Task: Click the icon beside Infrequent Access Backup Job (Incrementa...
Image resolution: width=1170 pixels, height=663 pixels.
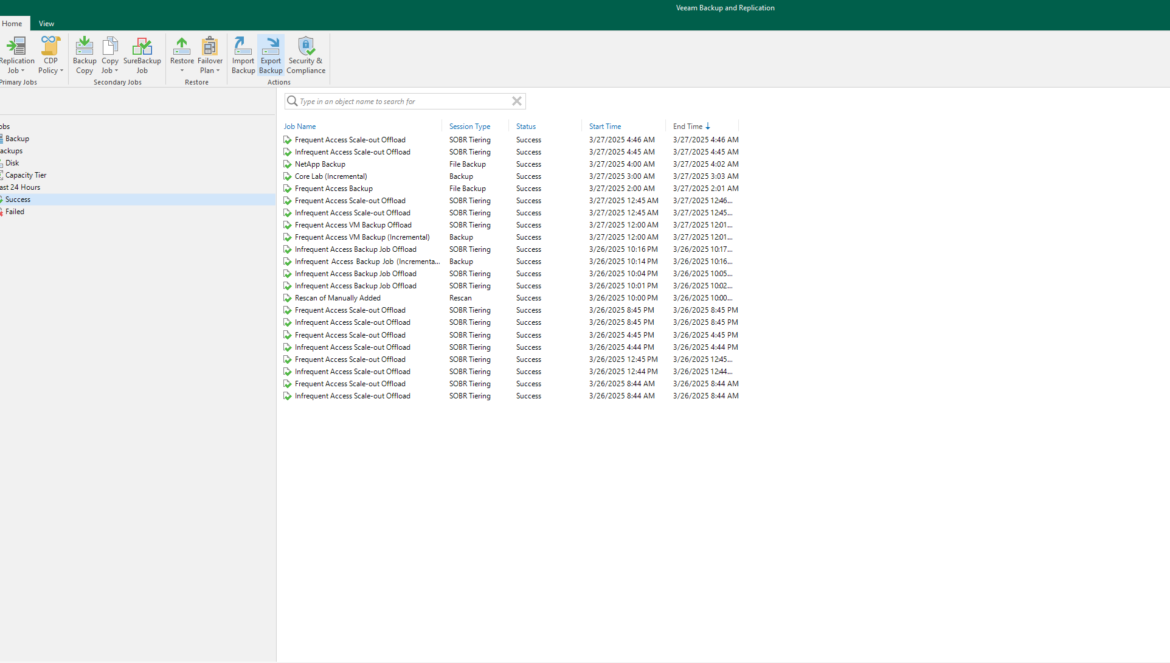Action: pos(287,261)
